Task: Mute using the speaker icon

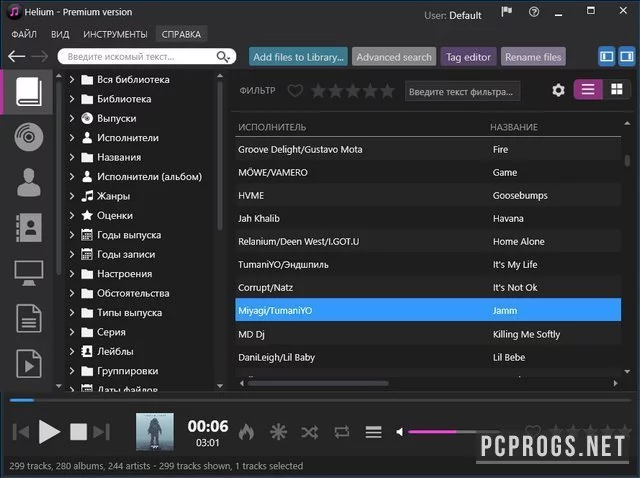Action: click(400, 432)
